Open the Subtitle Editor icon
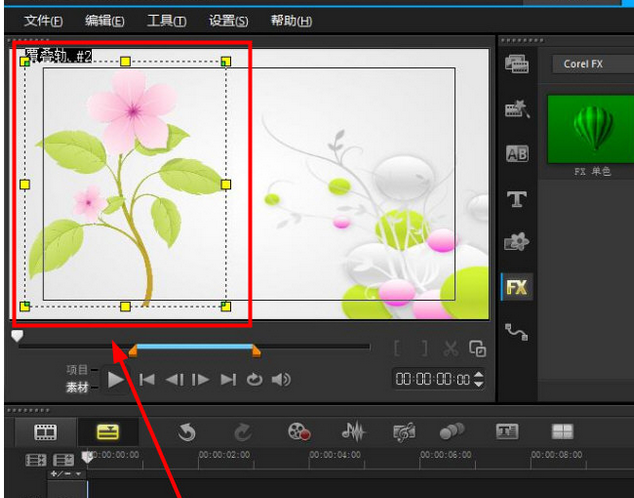Image resolution: width=634 pixels, height=498 pixels. pyautogui.click(x=507, y=431)
